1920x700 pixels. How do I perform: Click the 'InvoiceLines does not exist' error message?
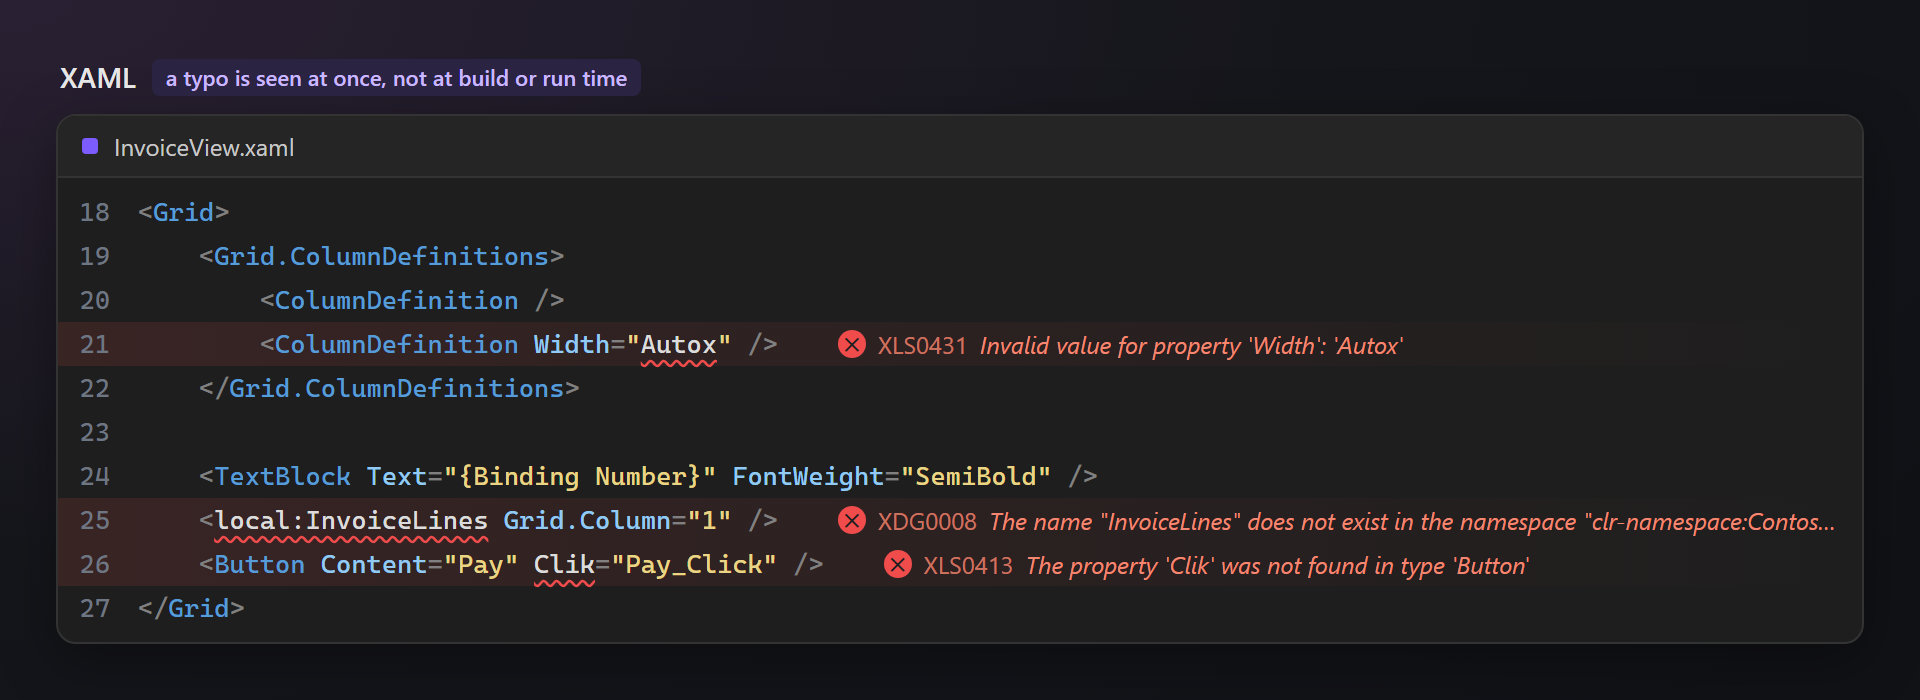(1412, 522)
